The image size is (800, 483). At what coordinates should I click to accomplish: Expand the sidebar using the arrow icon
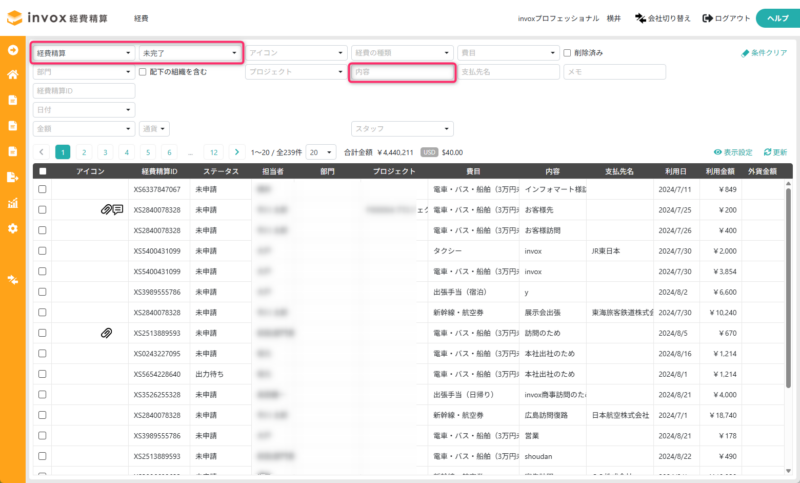pos(13,49)
